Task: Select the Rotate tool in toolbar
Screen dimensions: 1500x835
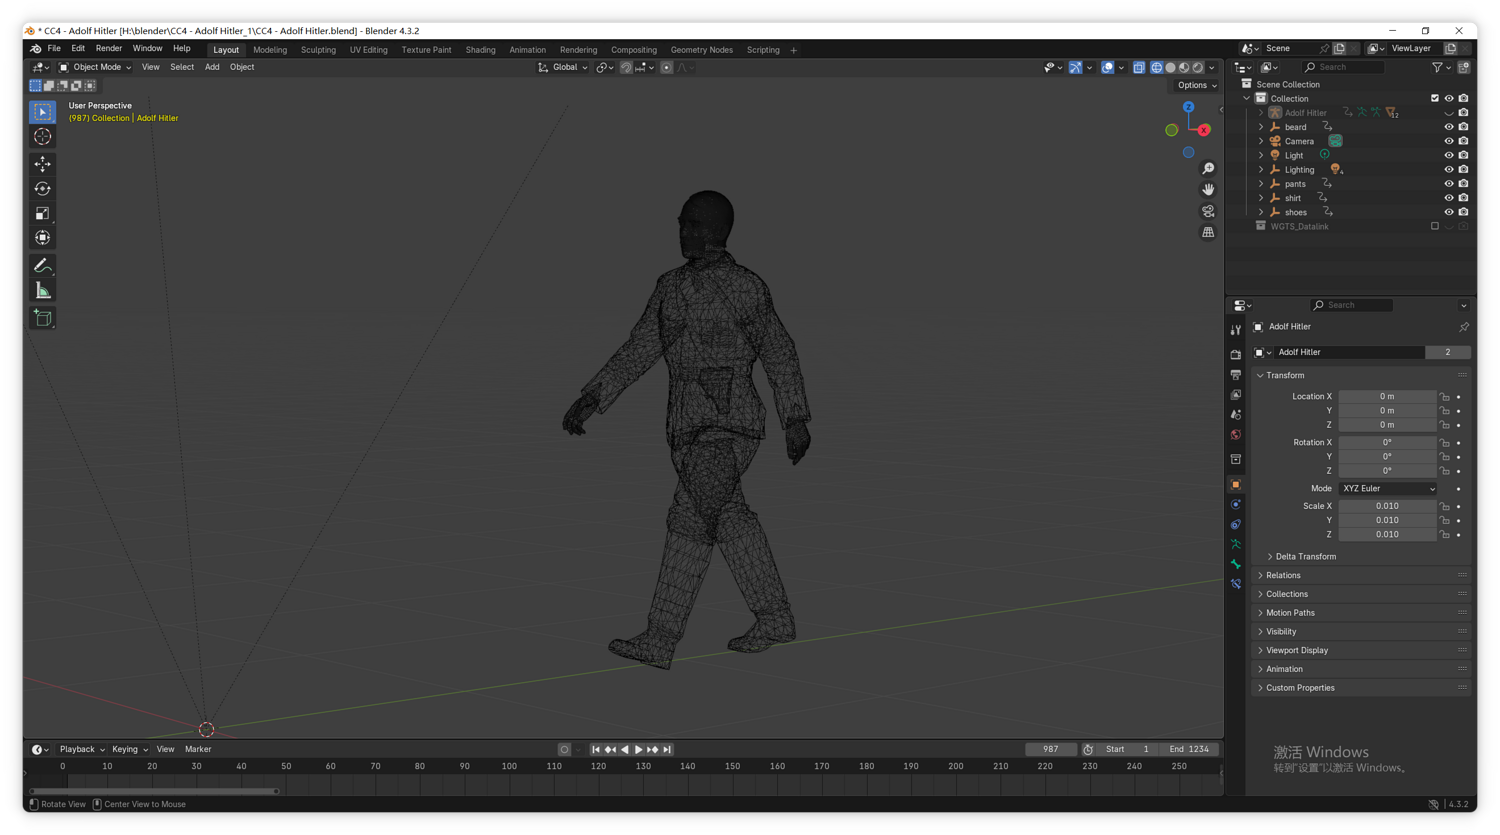Action: click(x=42, y=188)
